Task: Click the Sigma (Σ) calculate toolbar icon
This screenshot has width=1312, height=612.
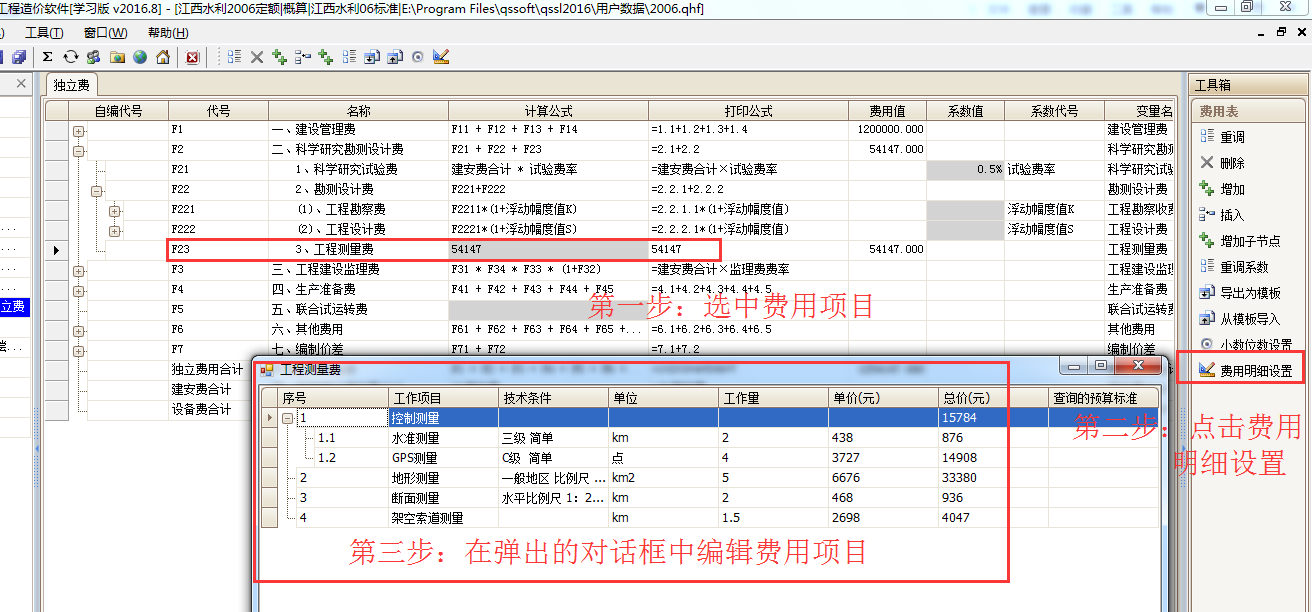Action: pyautogui.click(x=47, y=57)
